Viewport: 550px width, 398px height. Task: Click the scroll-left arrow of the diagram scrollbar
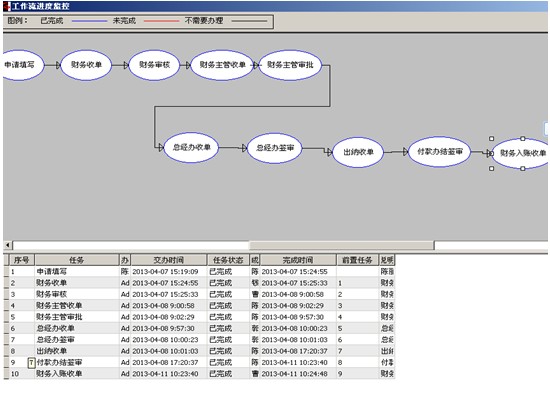[8, 245]
